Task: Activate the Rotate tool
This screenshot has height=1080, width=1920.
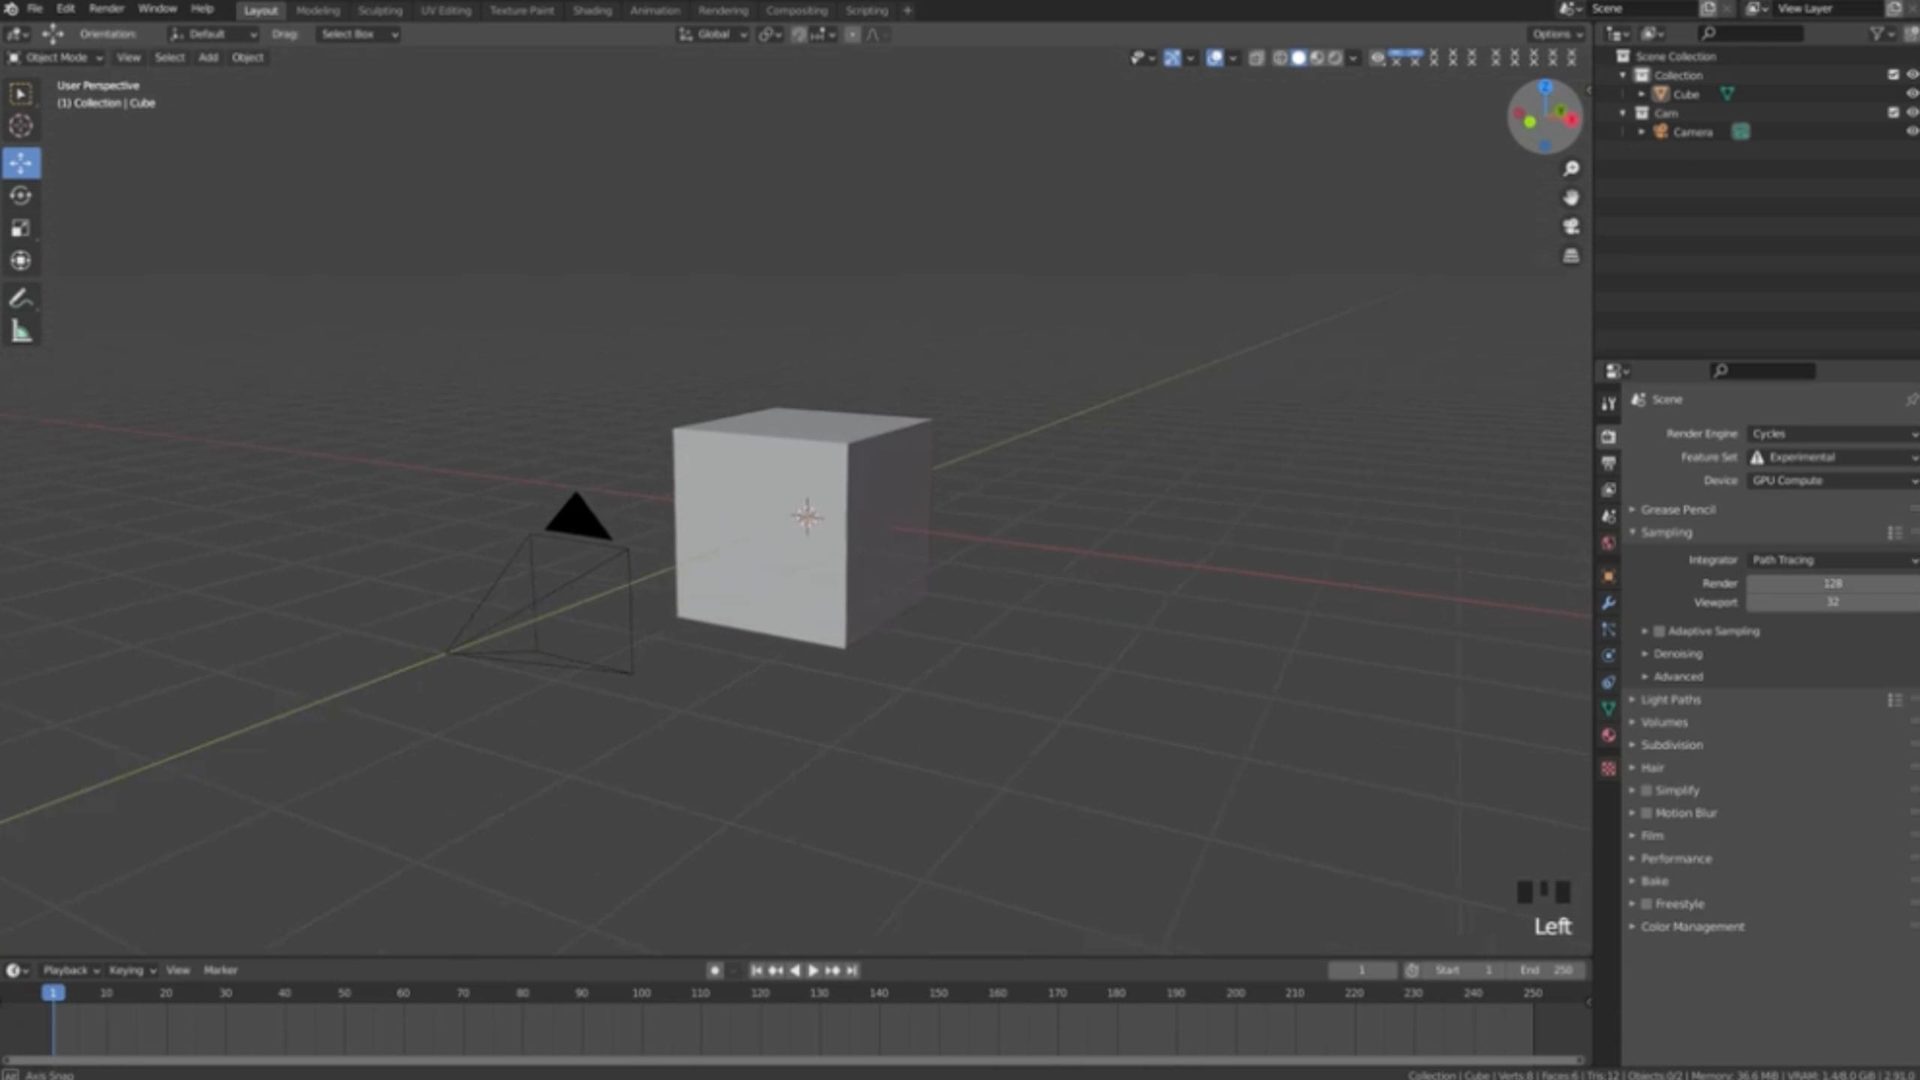Action: tap(21, 196)
